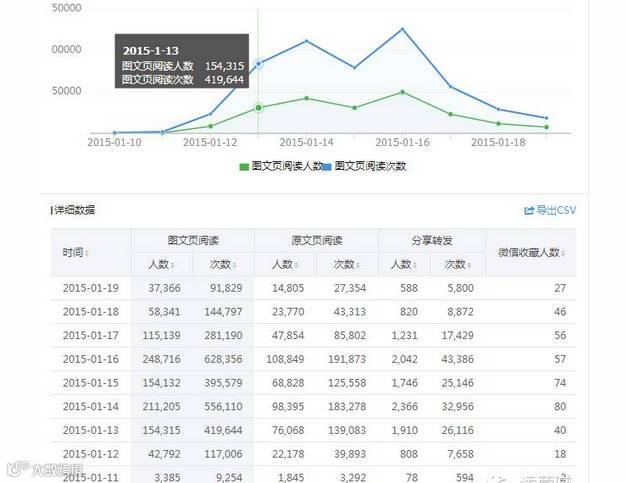The height and width of the screenshot is (483, 625).
Task: Click blue peak point at 2015-01-16
Action: pos(403,29)
